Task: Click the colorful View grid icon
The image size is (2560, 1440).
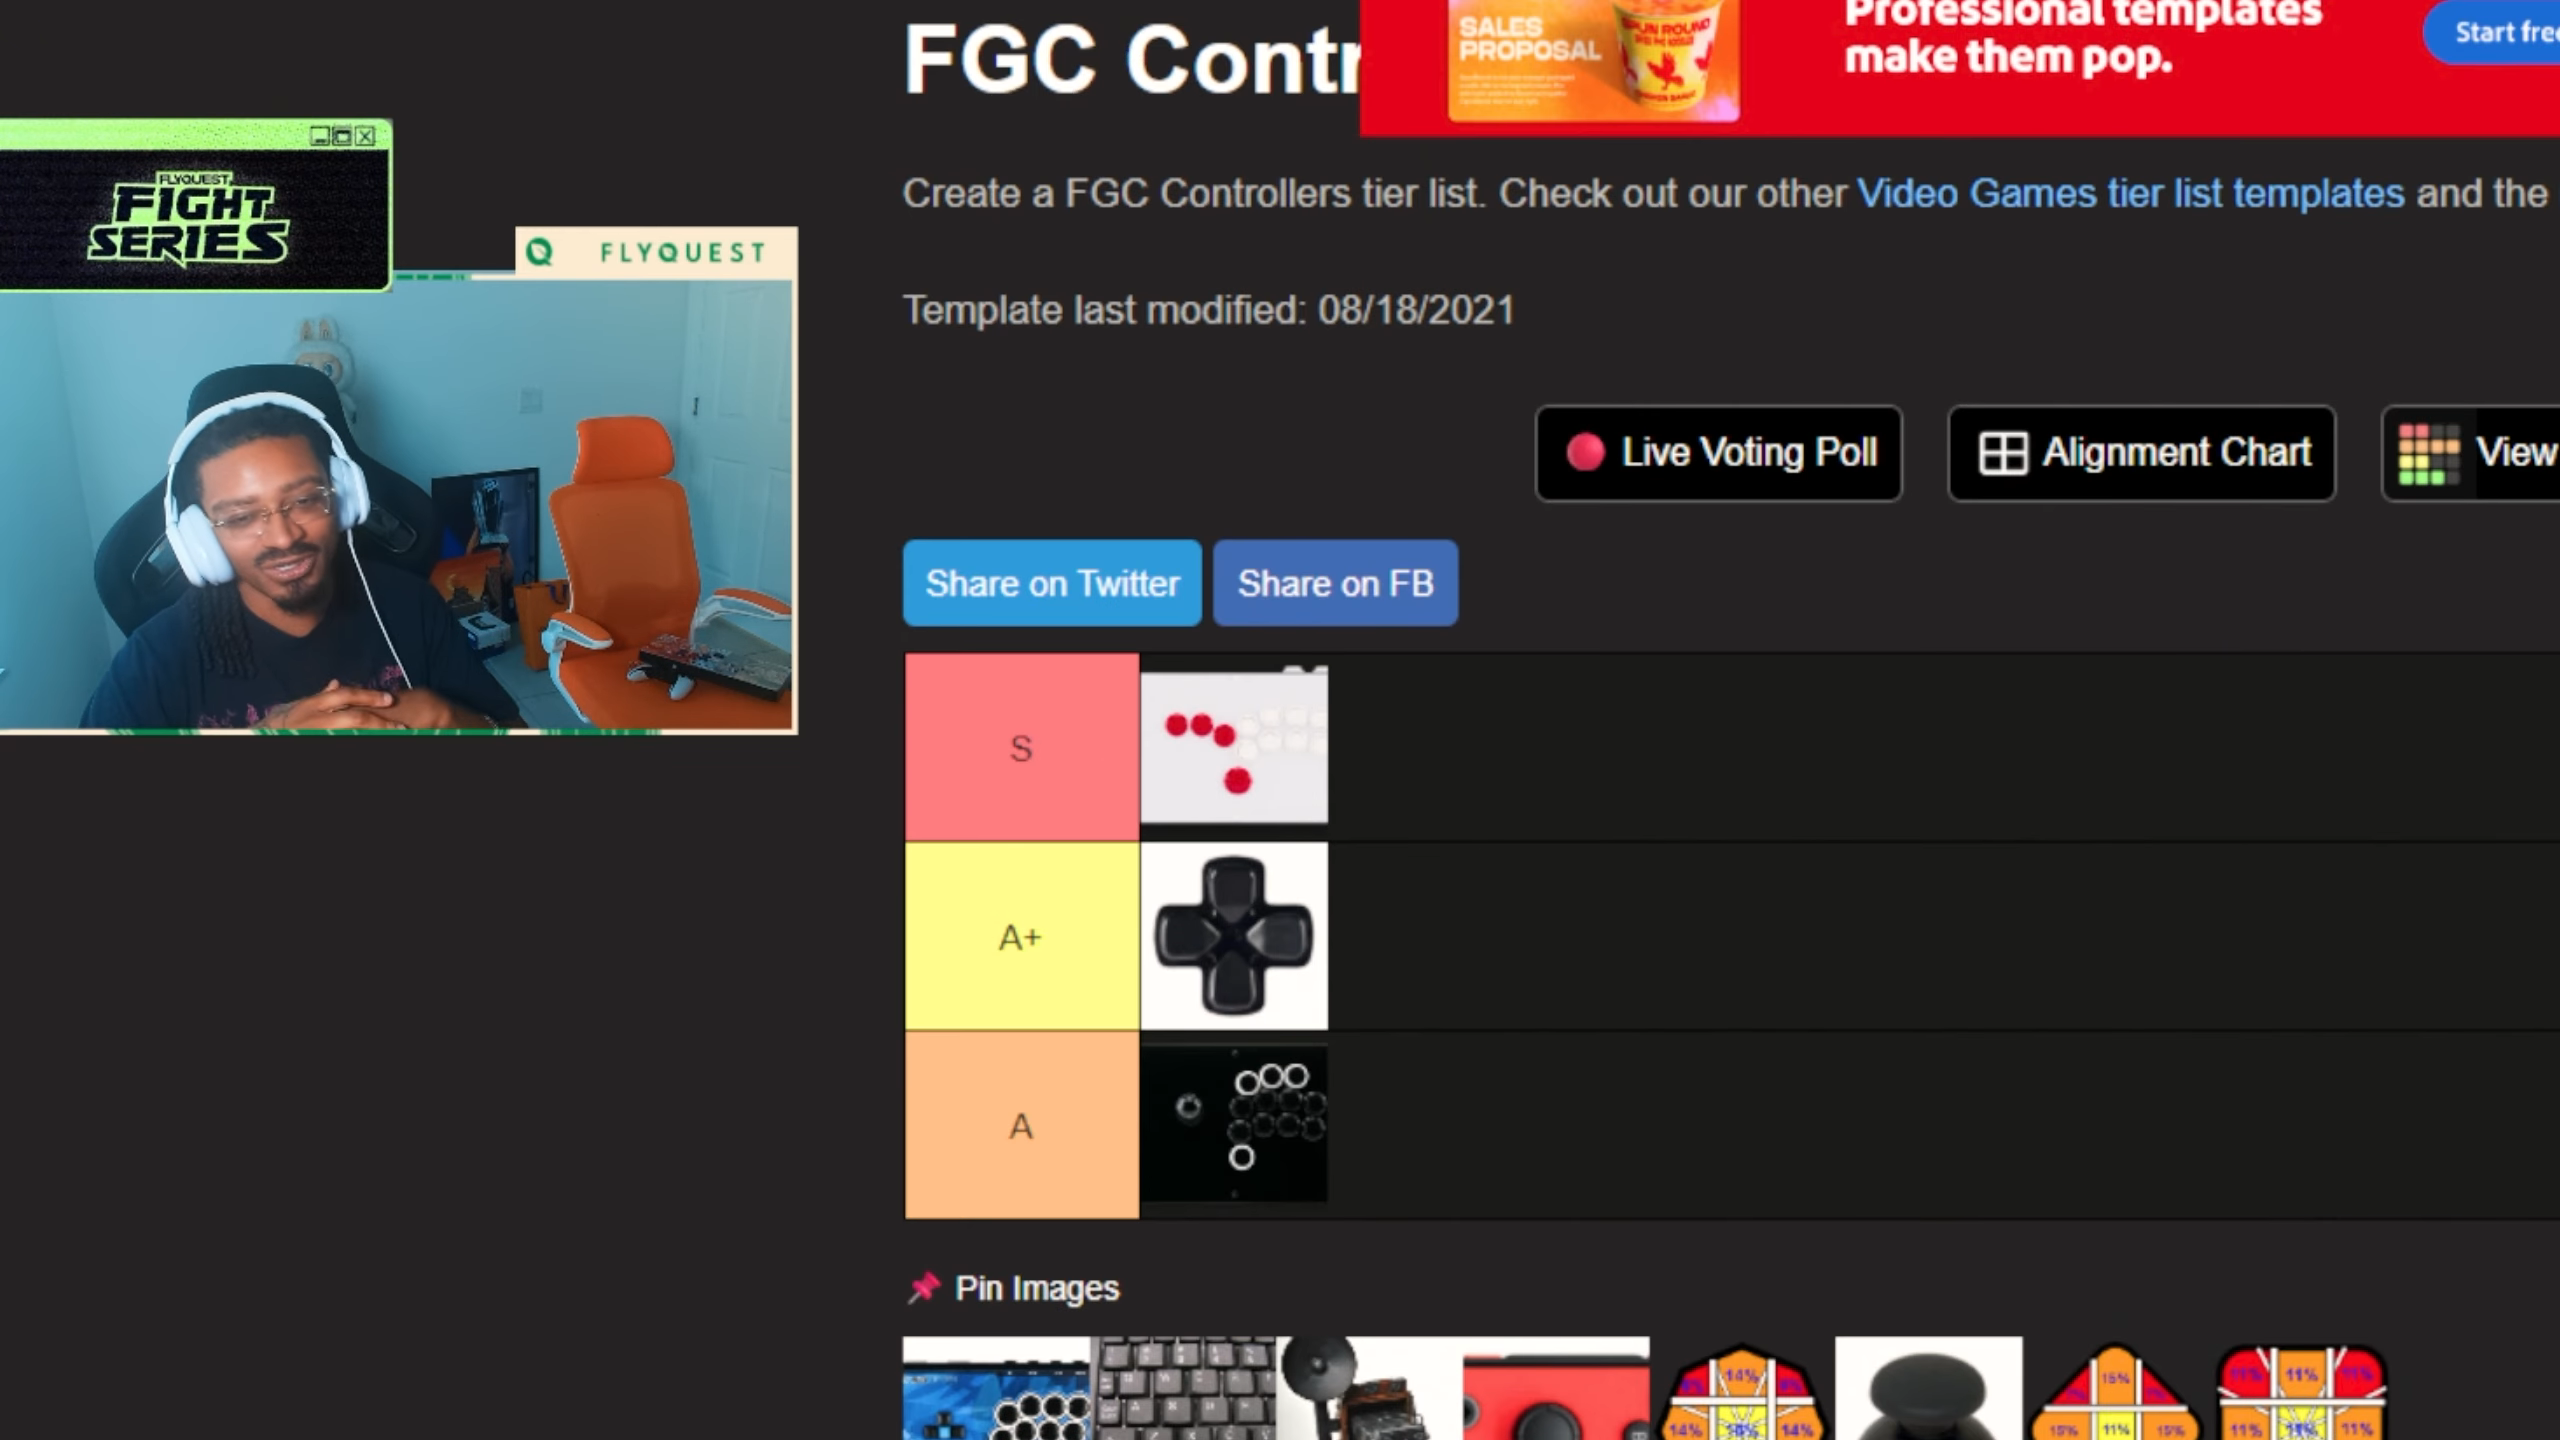Action: 2429,454
